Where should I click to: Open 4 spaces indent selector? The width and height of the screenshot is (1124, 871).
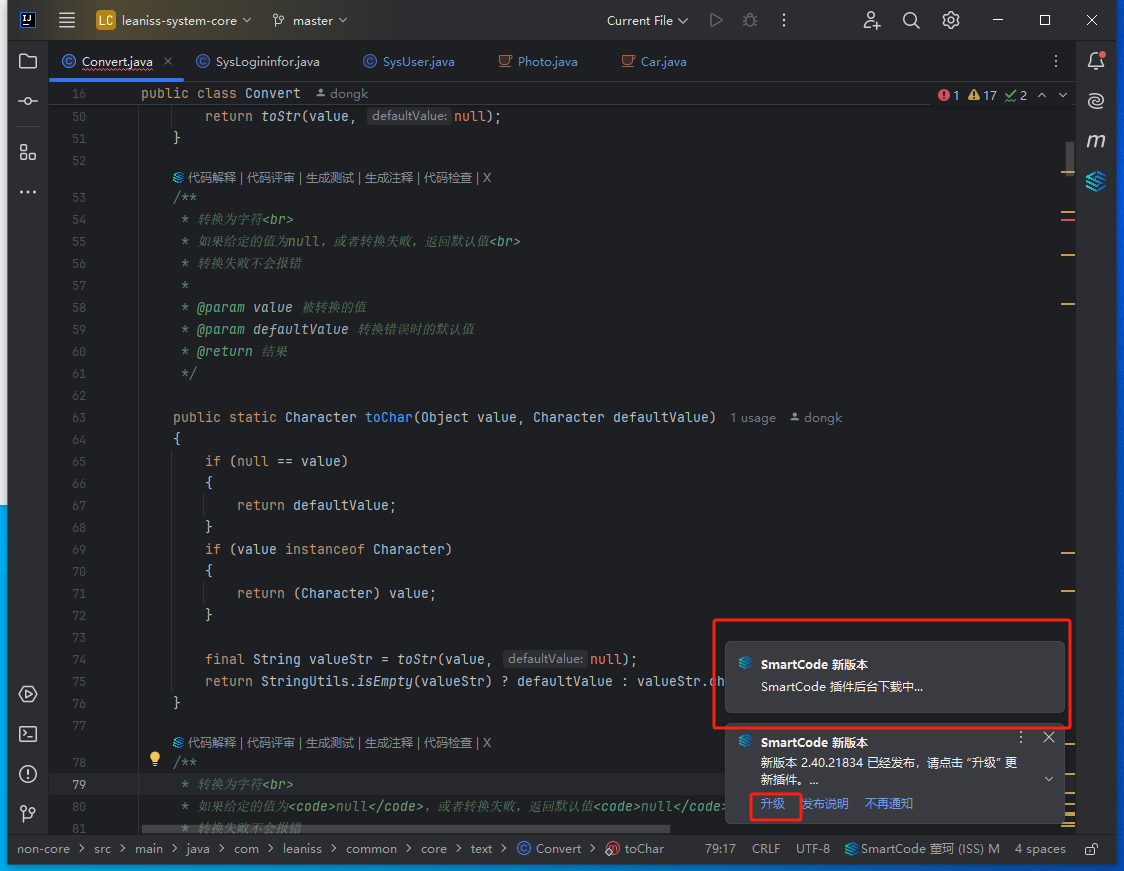click(x=1040, y=849)
